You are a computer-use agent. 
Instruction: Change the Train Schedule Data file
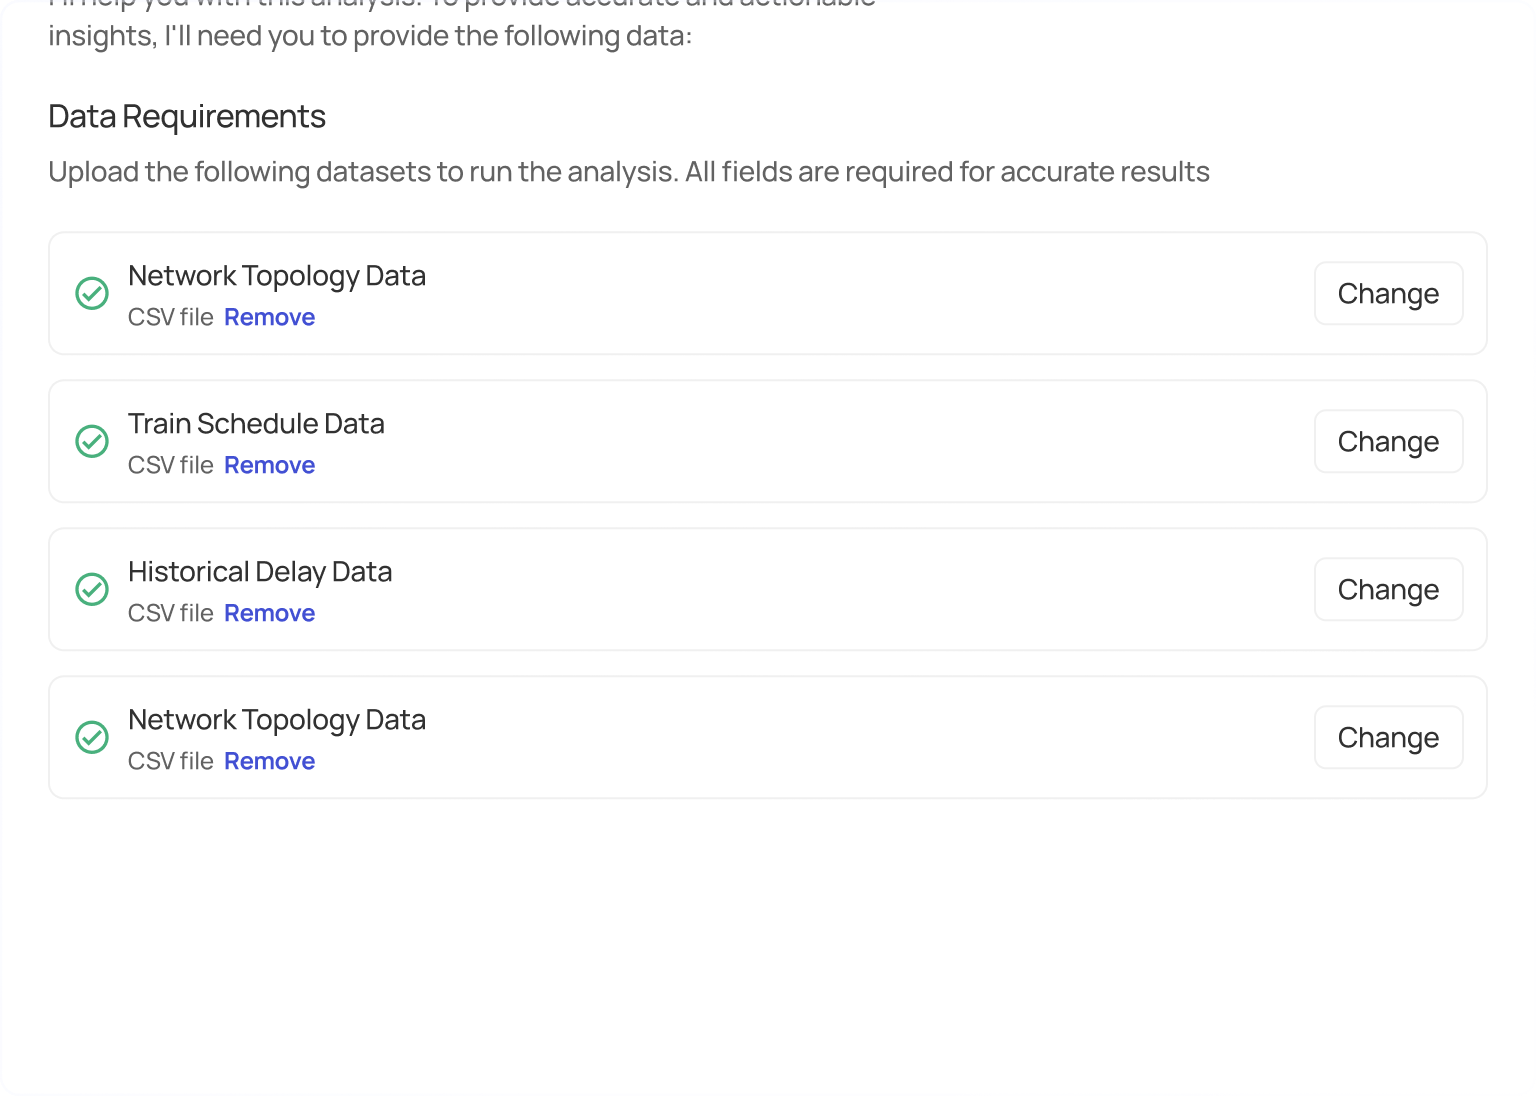(x=1388, y=441)
